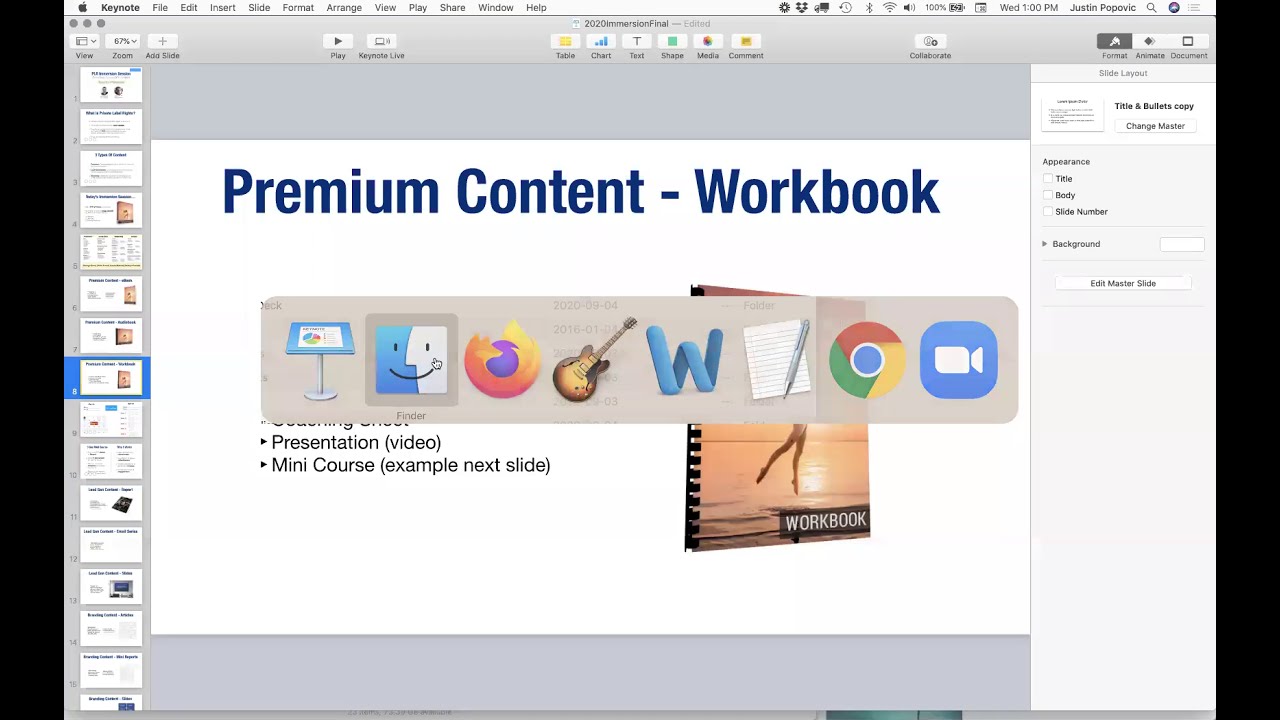The width and height of the screenshot is (1280, 720).
Task: Open the Bluetooth menu bar icon
Action: pyautogui.click(x=869, y=7)
